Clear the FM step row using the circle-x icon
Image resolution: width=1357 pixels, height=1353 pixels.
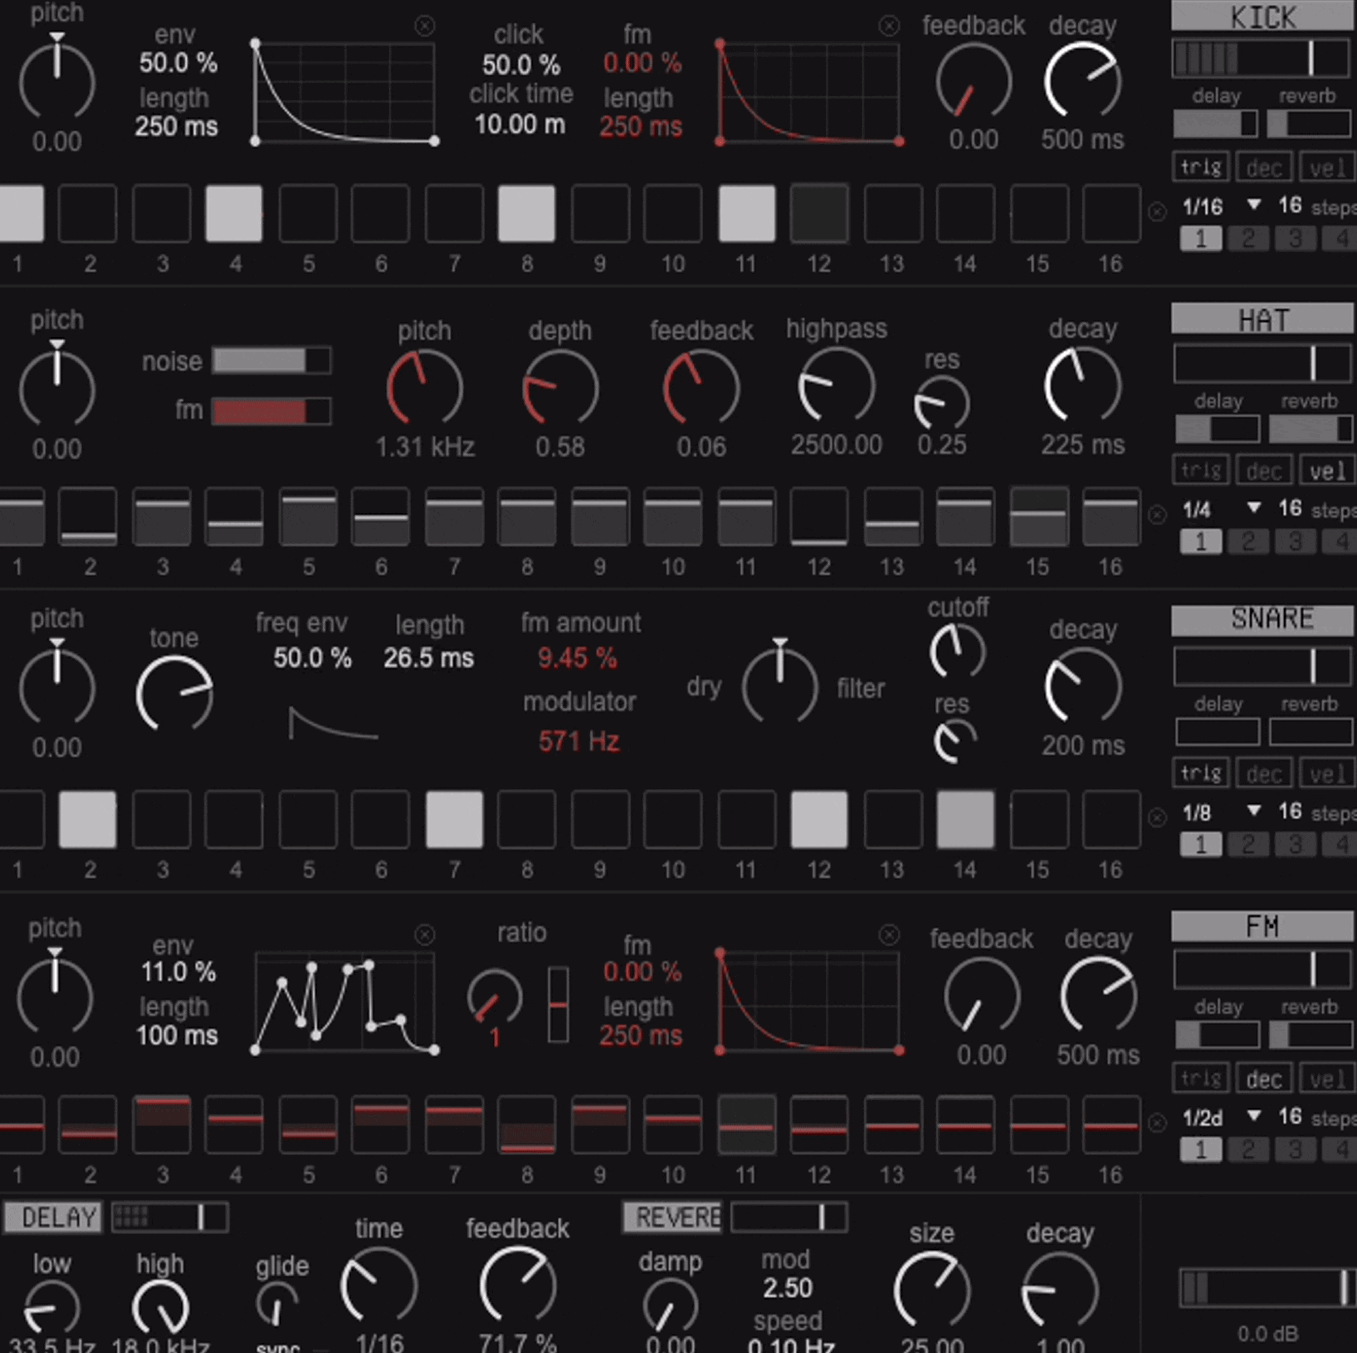[x=1157, y=1122]
